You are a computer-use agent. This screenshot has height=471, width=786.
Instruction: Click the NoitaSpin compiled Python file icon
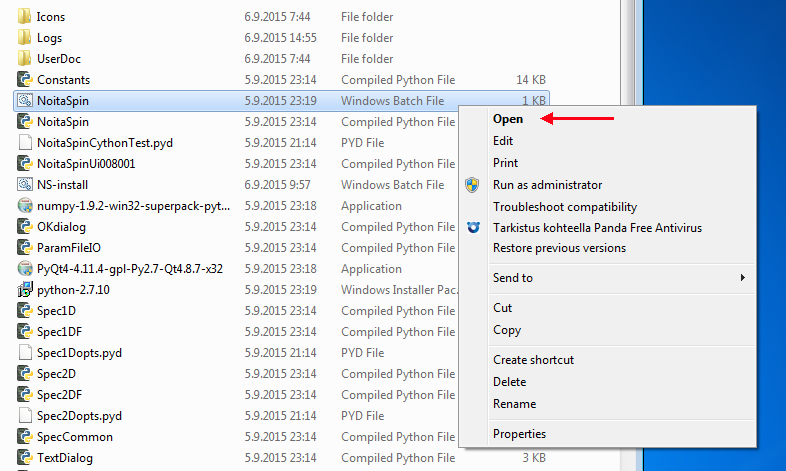[25, 122]
